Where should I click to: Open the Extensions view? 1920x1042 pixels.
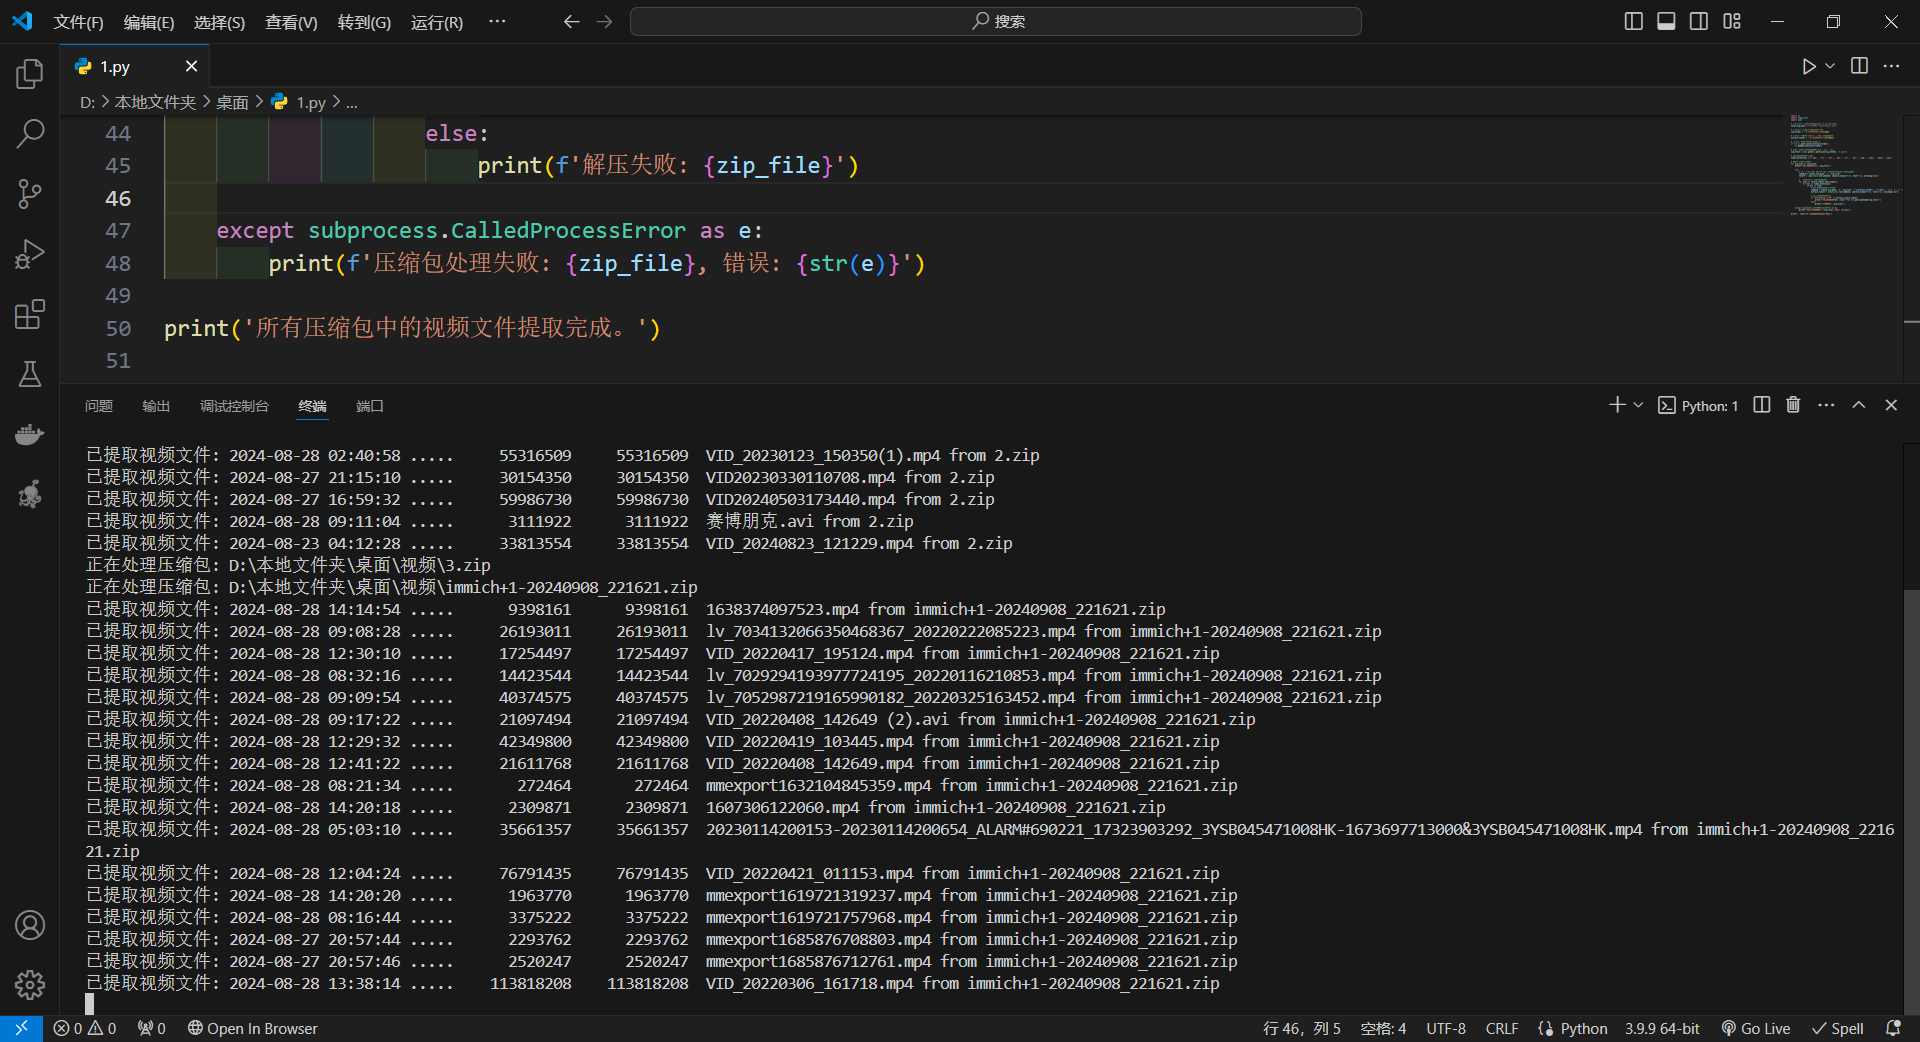coord(30,314)
